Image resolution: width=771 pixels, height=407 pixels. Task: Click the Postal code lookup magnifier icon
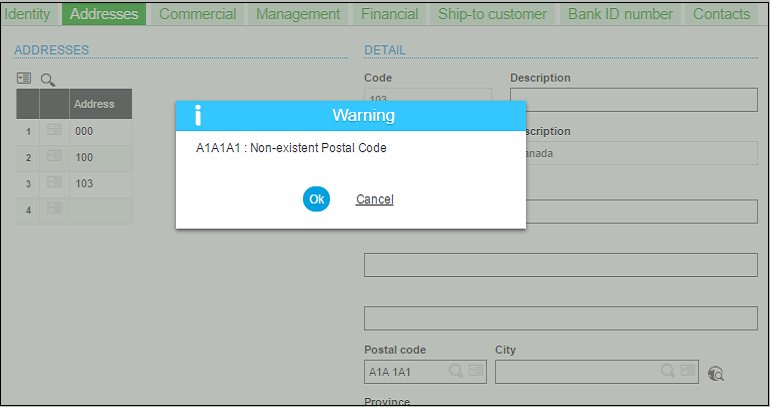point(456,371)
